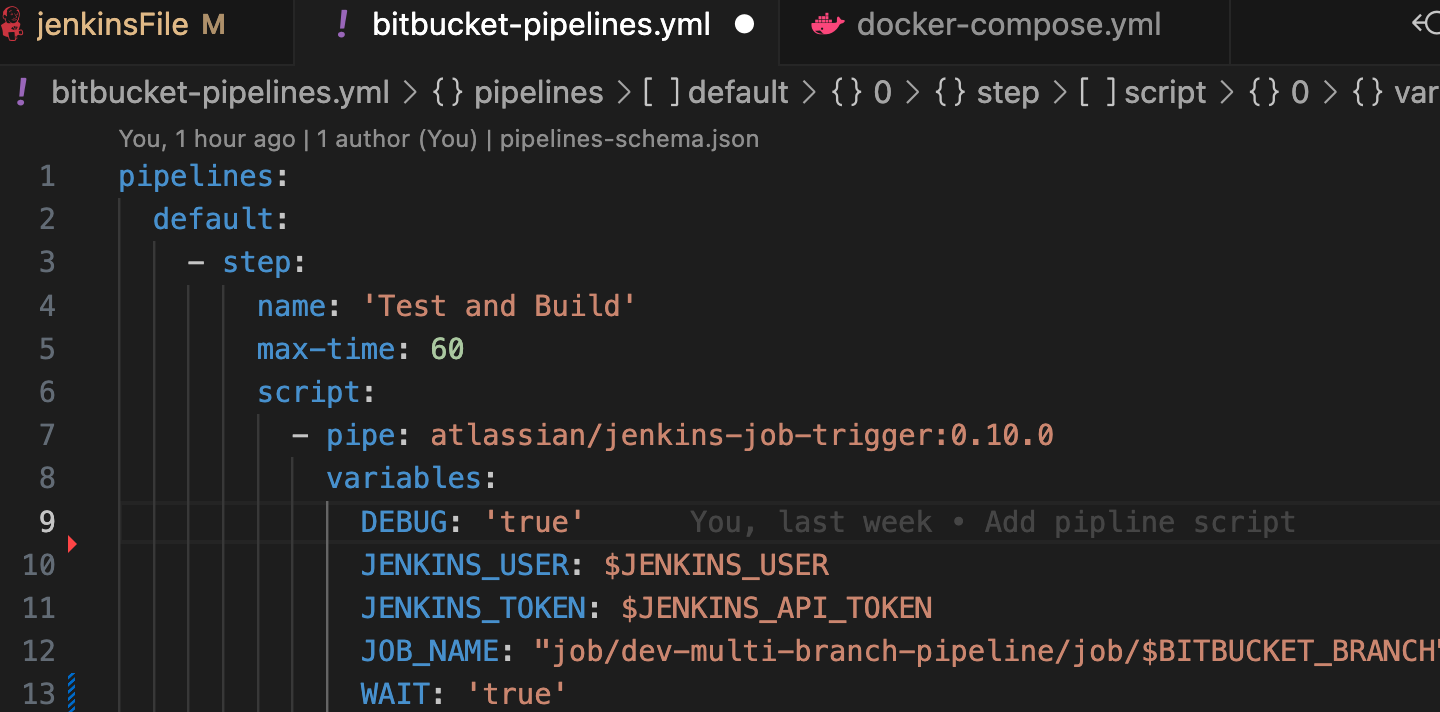This screenshot has width=1440, height=712.
Task: Click the job/dev-multi-branch-pipeline string value
Action: (987, 651)
